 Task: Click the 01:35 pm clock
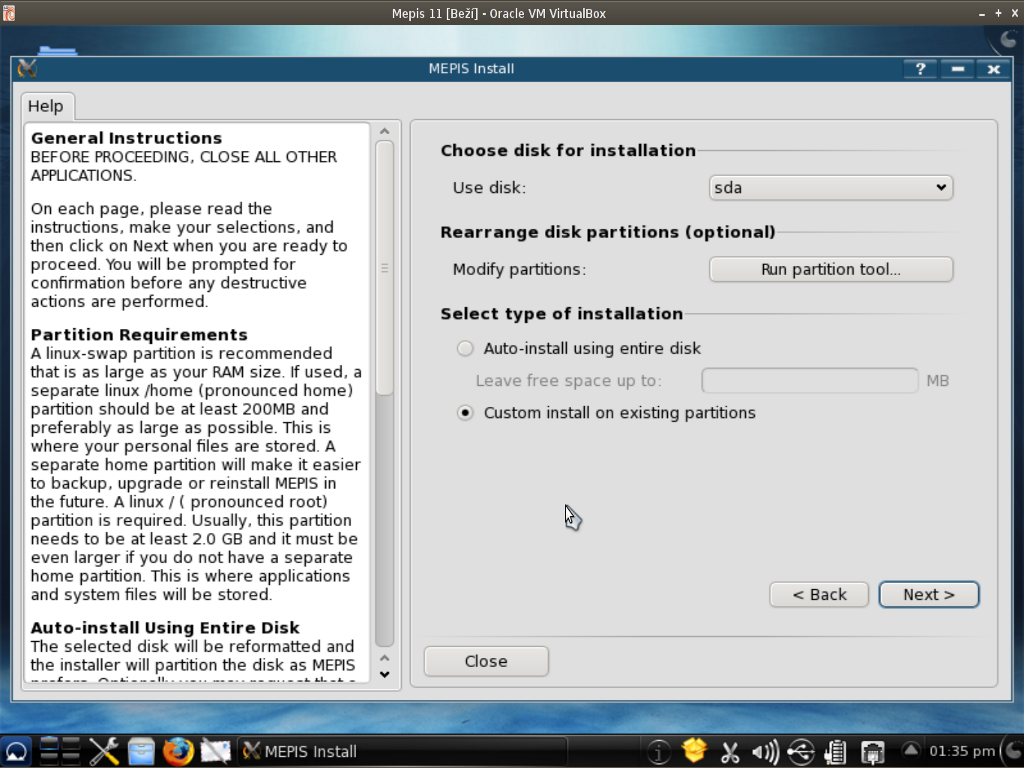[961, 752]
